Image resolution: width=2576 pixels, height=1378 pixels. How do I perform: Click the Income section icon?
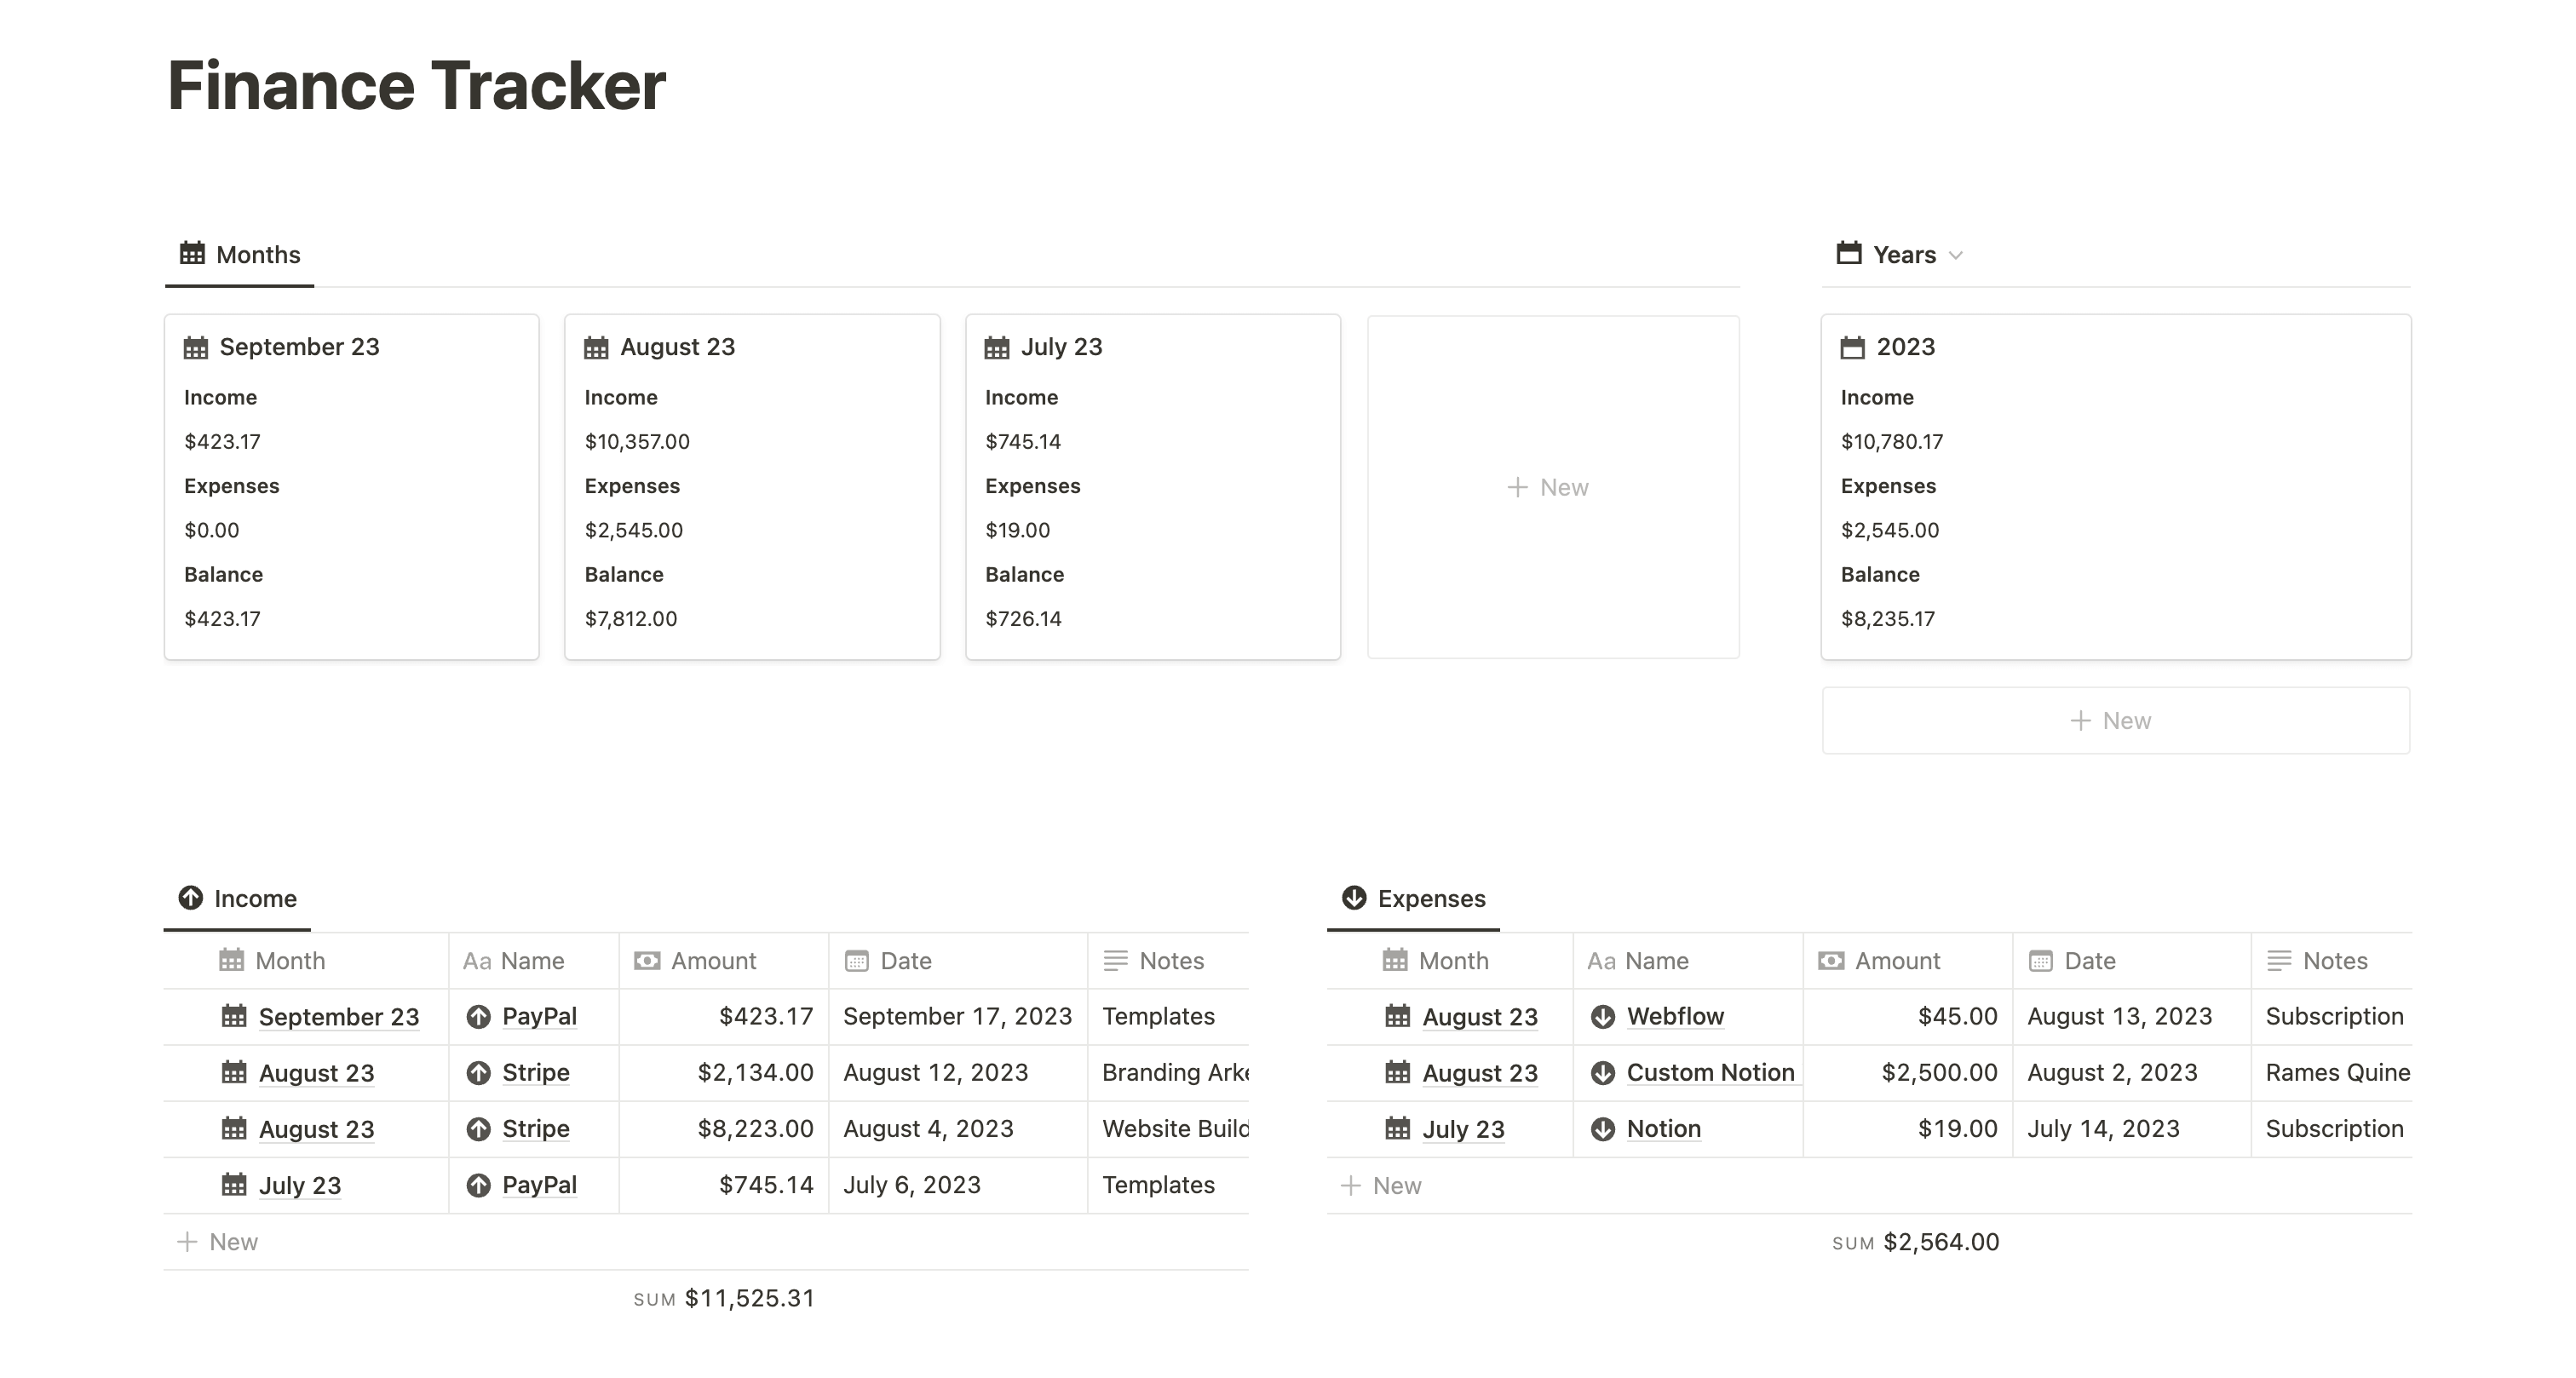click(187, 898)
